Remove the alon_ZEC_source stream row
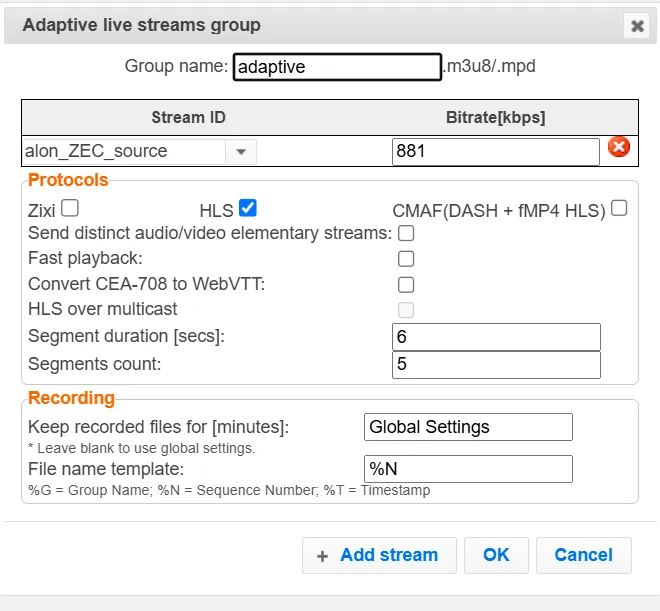Image resolution: width=660 pixels, height=611 pixels. click(619, 147)
